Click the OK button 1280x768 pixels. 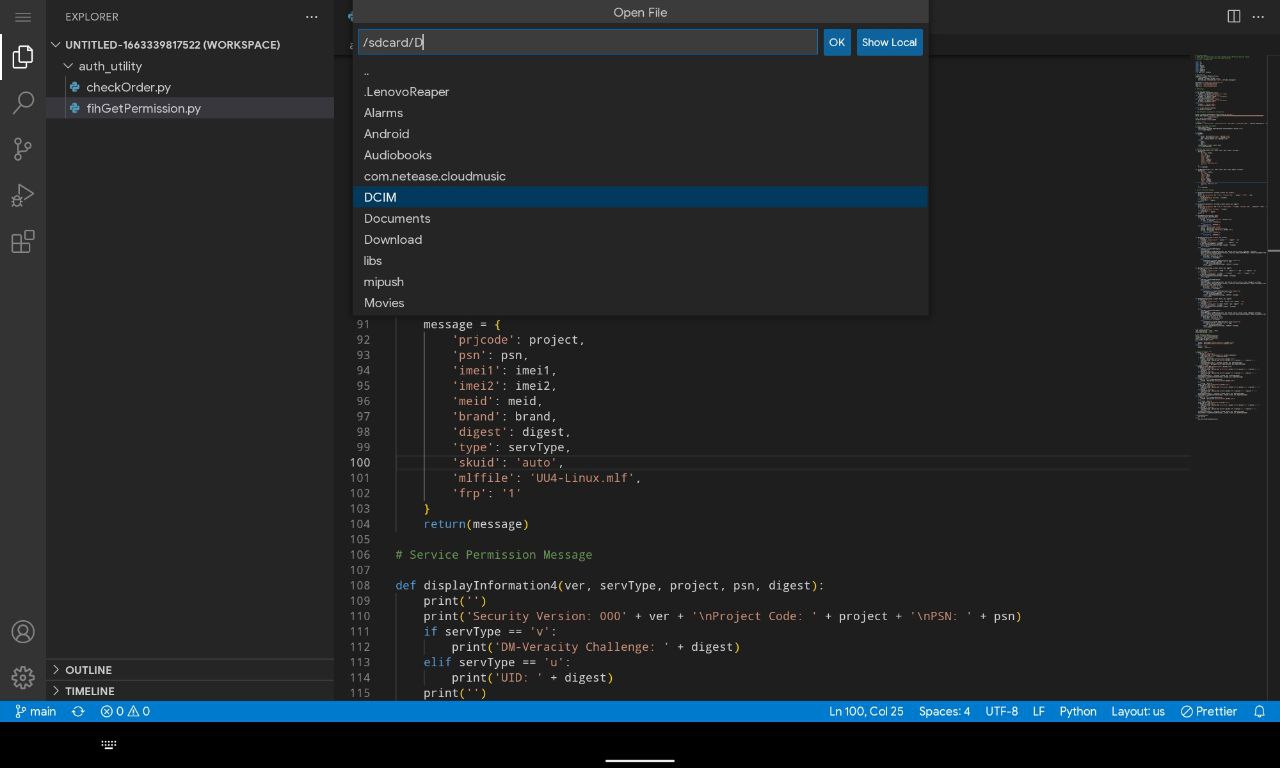click(x=837, y=42)
